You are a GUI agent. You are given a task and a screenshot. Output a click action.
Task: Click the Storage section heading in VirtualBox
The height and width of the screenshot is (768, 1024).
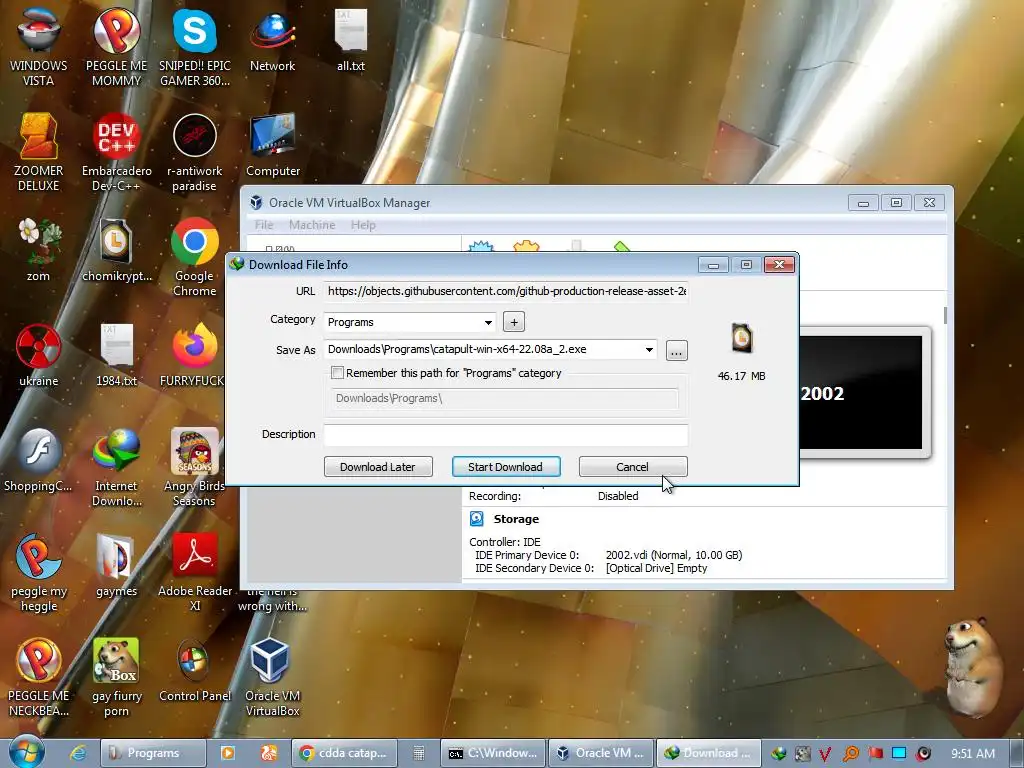516,519
